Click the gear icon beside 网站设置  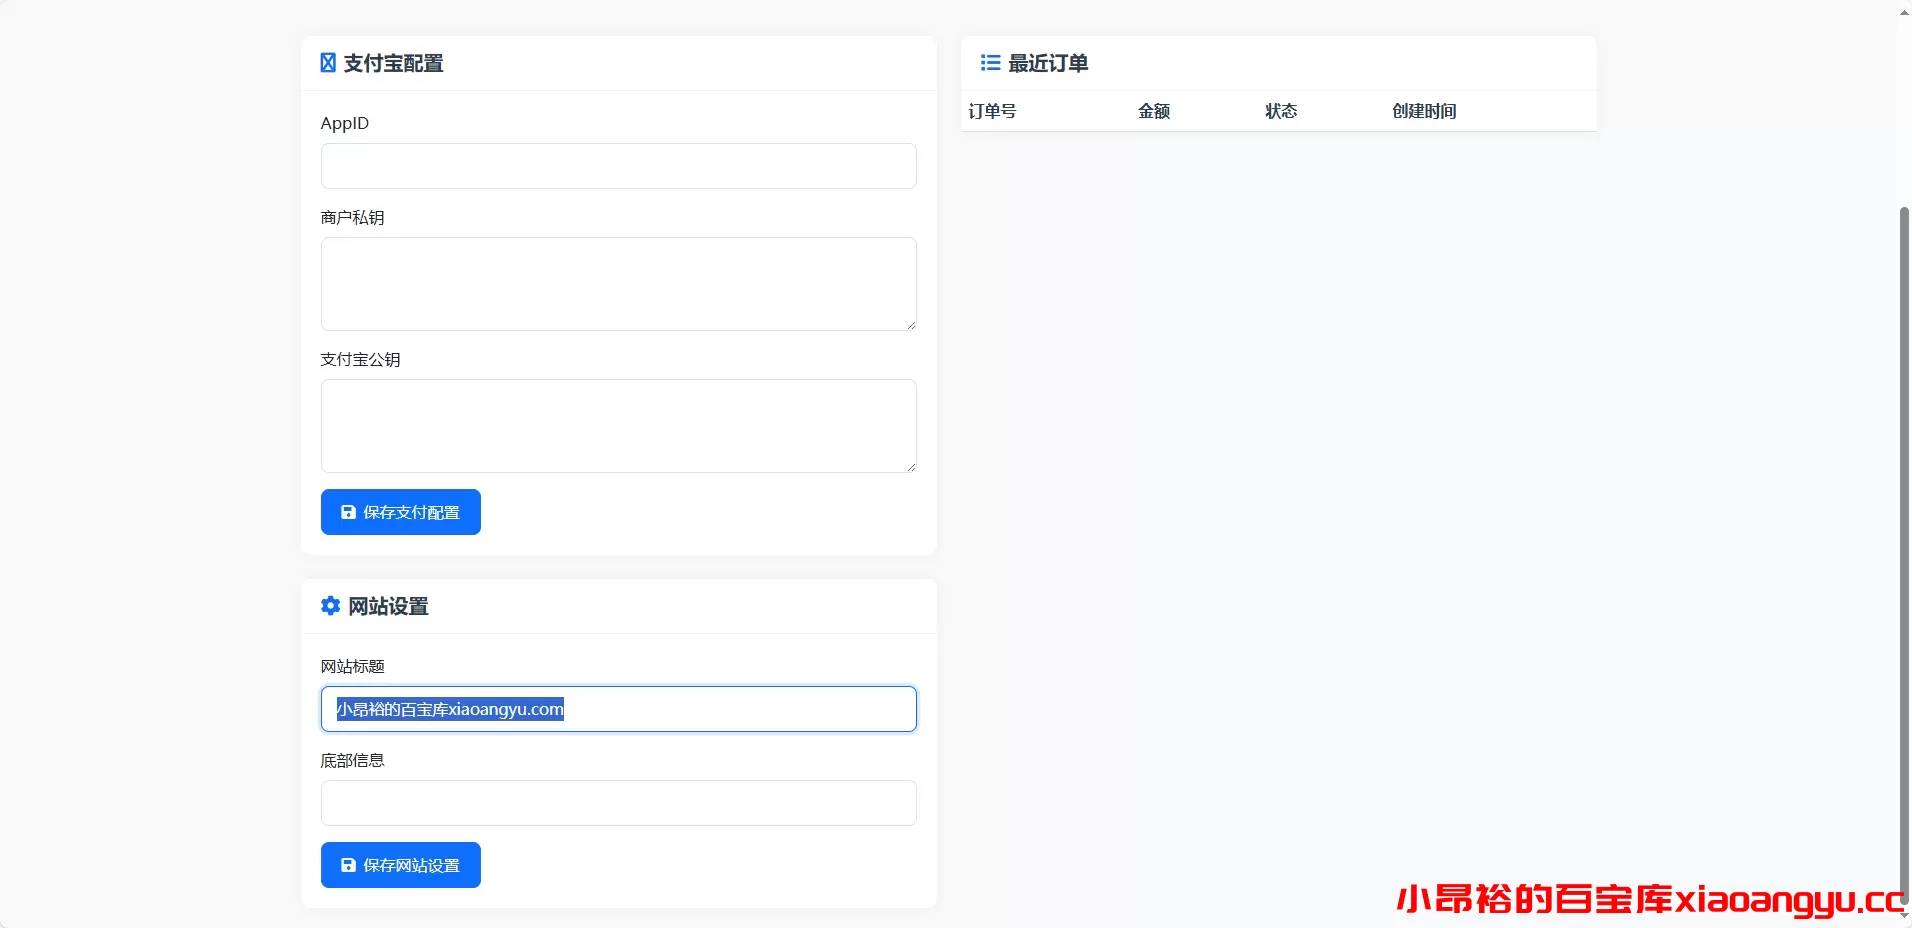pos(330,606)
